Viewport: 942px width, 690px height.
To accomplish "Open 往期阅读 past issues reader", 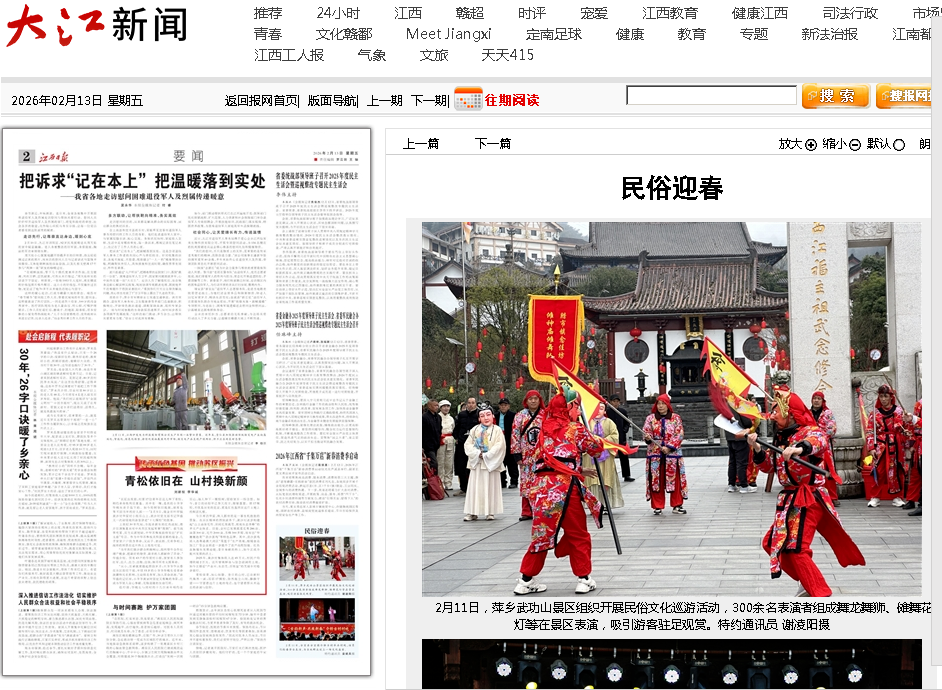I will pyautogui.click(x=512, y=100).
